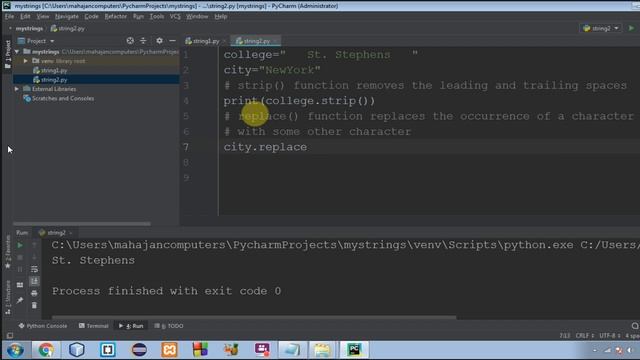Place cursor on line 7 city.replace

(x=265, y=147)
